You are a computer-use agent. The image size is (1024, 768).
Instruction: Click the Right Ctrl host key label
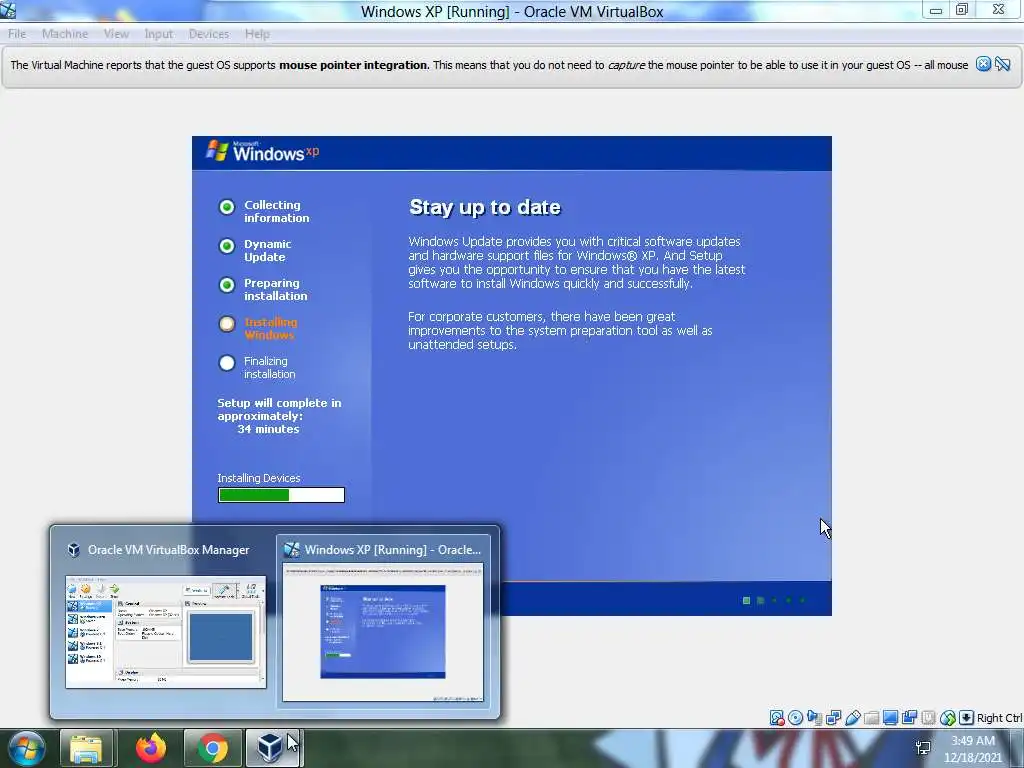[x=1000, y=718]
